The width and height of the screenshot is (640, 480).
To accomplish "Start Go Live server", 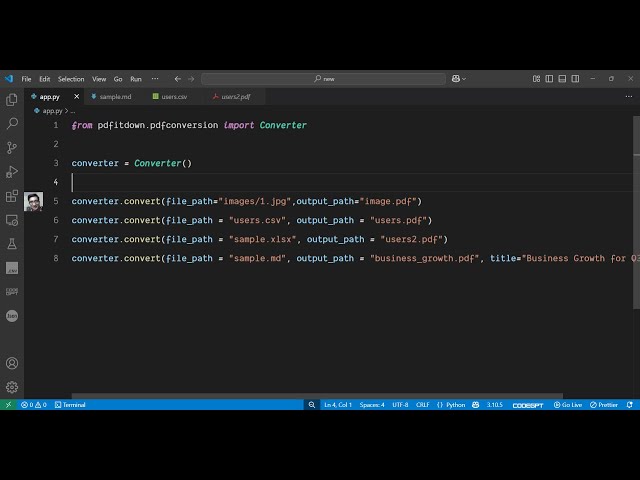I will [x=568, y=404].
